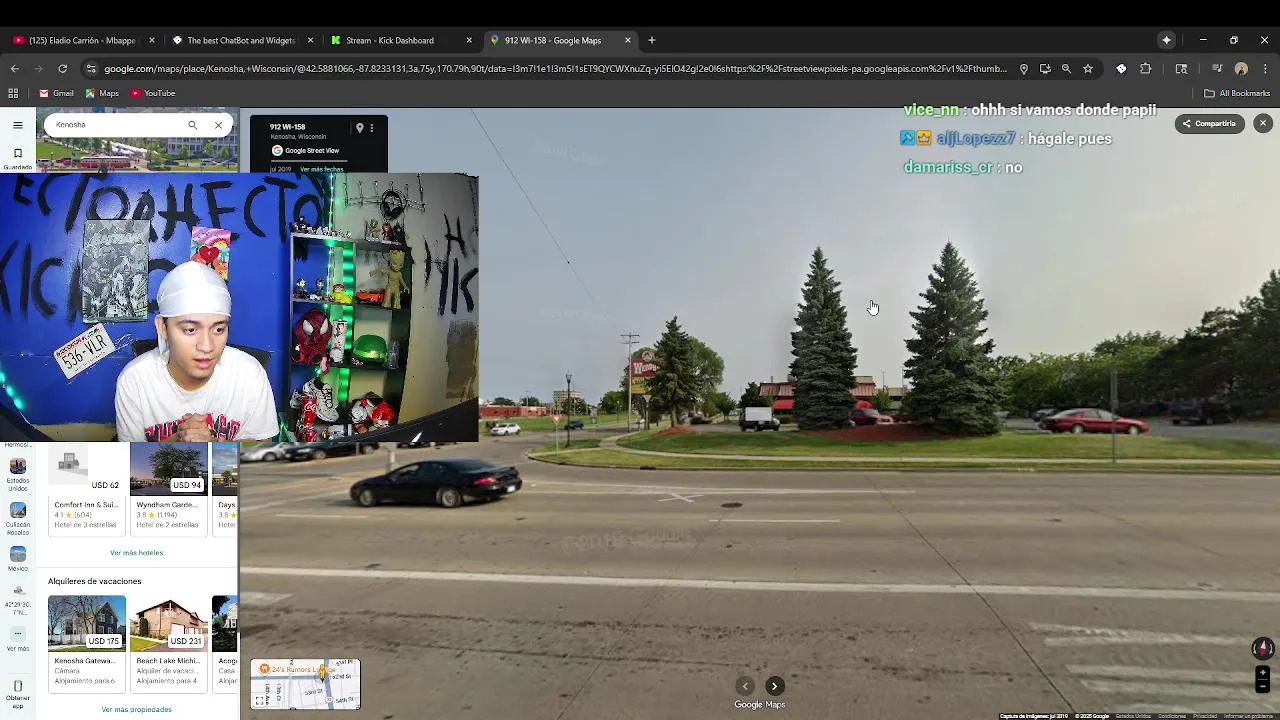
Task: Click the address bar URL
Action: coord(555,69)
